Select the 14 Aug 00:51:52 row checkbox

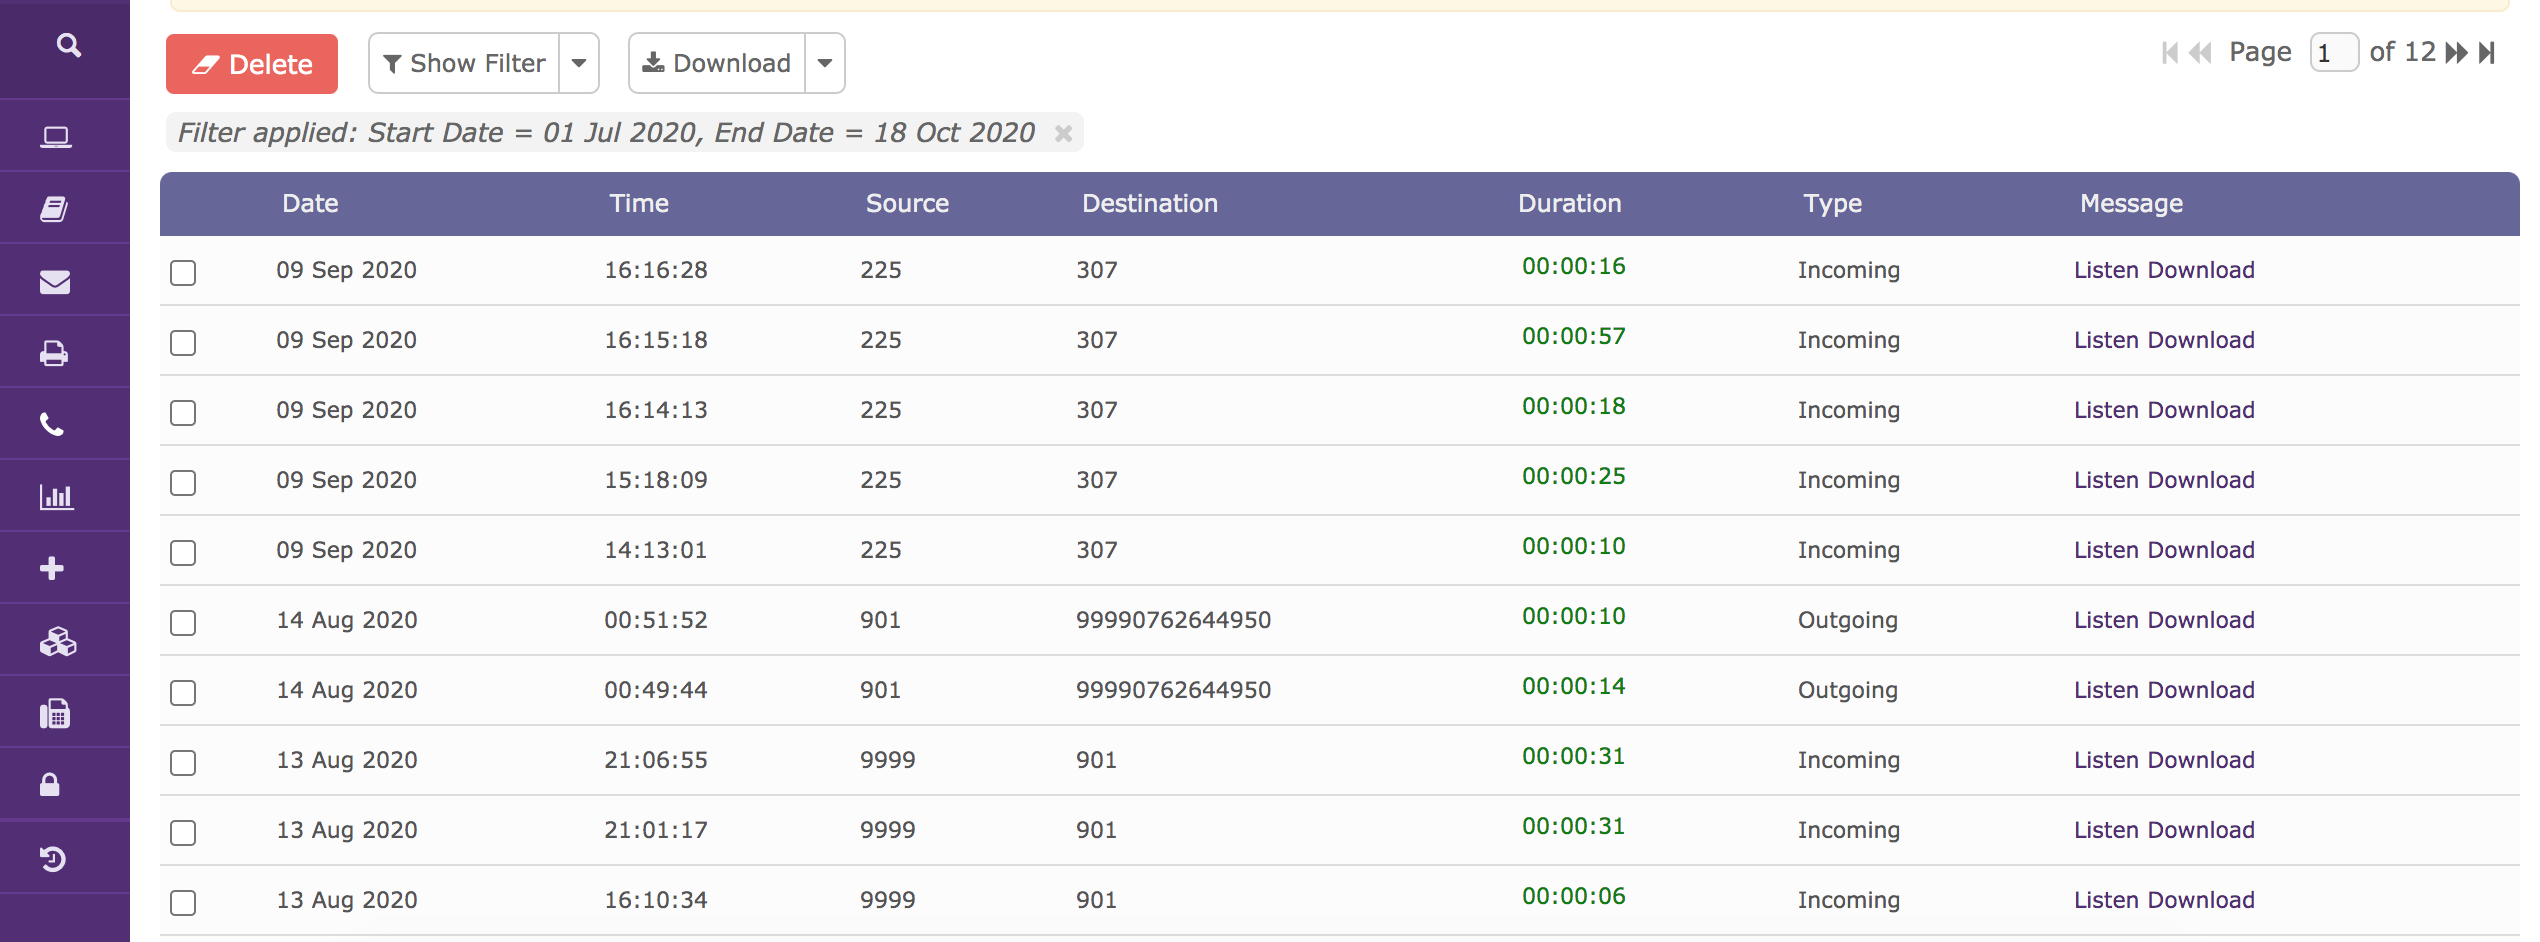[x=183, y=622]
